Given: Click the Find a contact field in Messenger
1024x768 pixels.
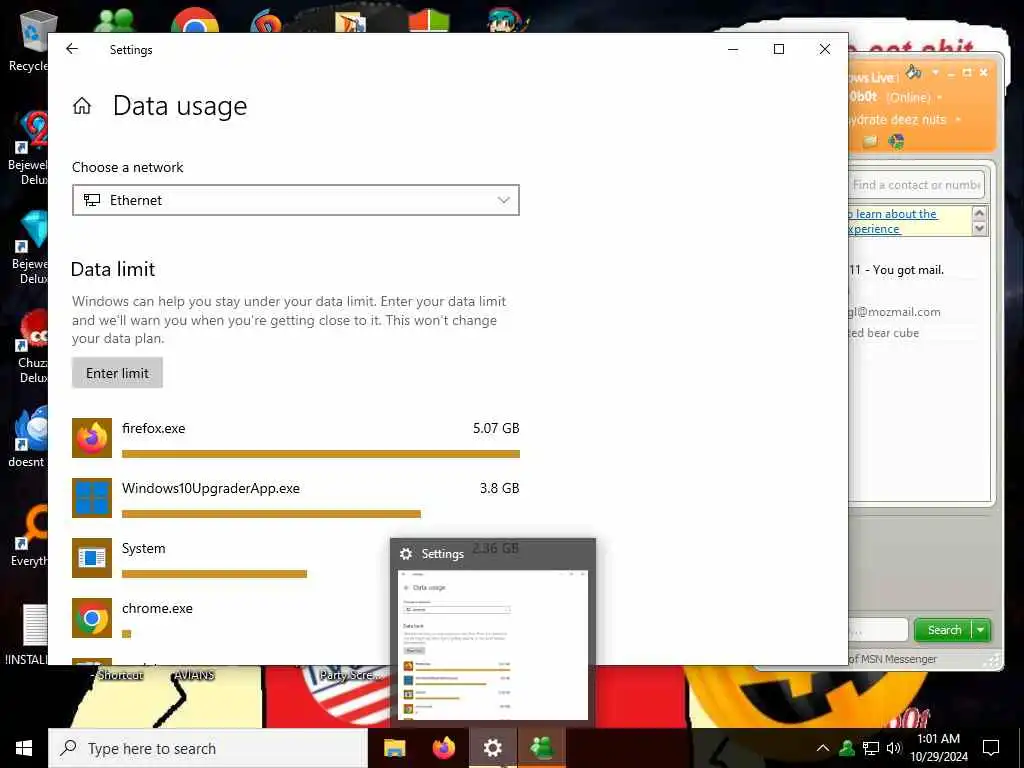Looking at the screenshot, I should pyautogui.click(x=916, y=185).
